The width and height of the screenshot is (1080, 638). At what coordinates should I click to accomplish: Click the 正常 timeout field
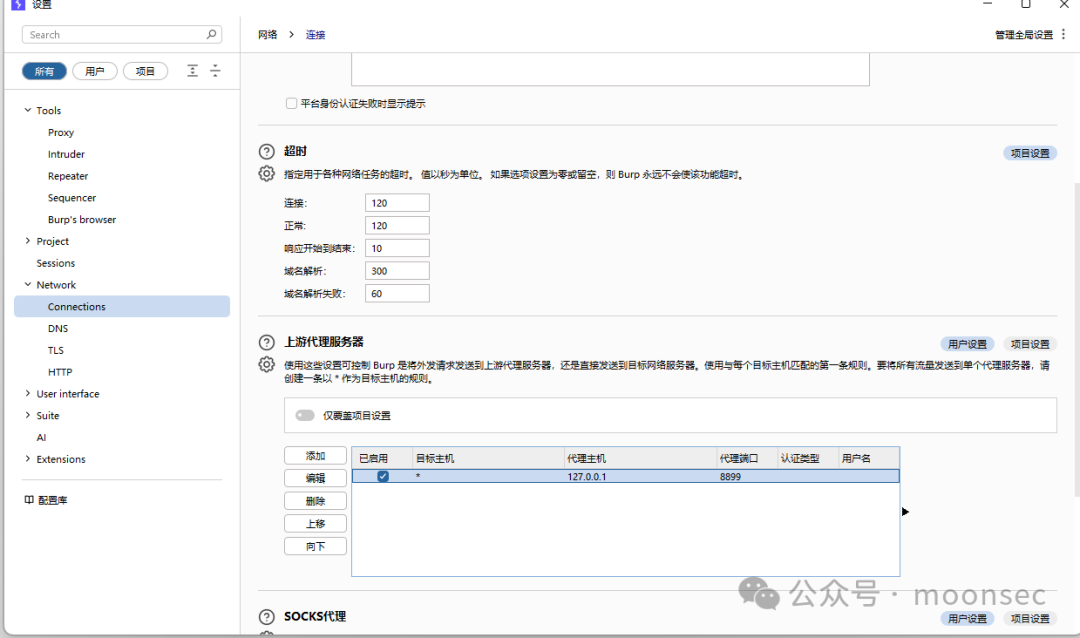pos(397,225)
